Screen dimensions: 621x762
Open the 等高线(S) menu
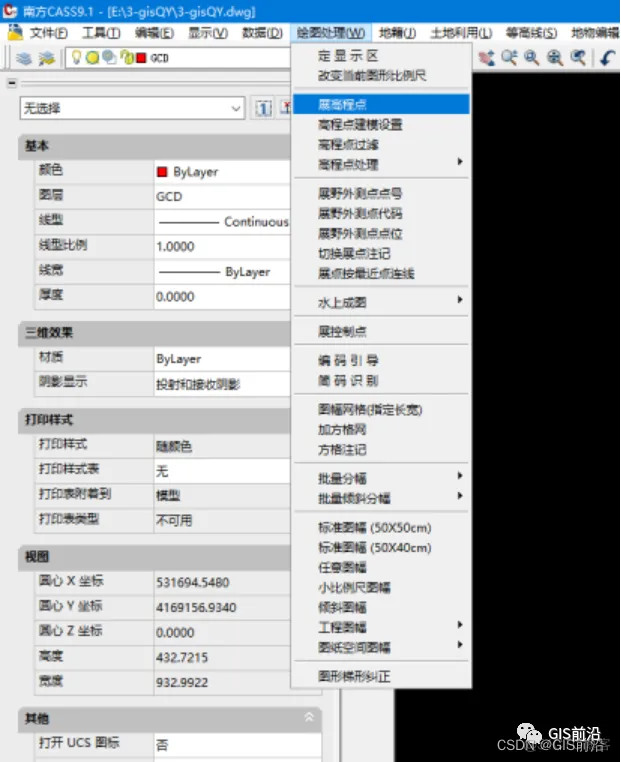531,33
